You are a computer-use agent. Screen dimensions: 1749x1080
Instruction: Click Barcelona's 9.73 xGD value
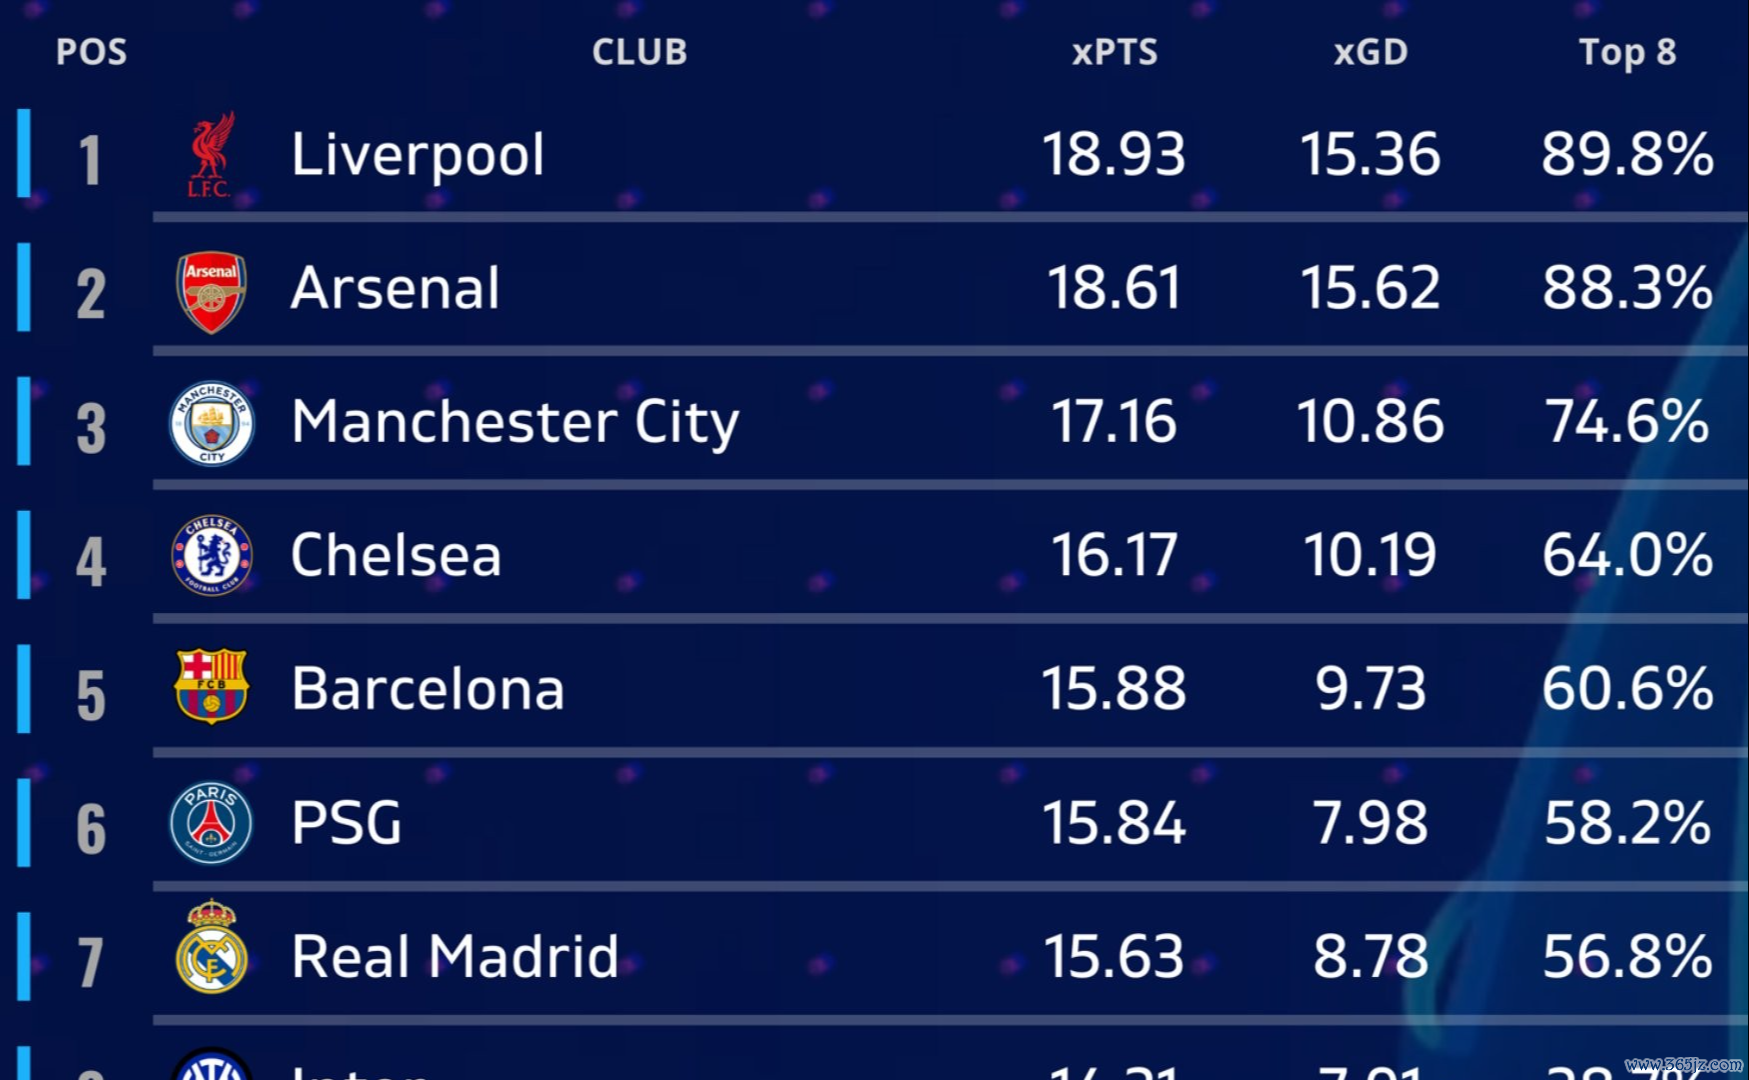point(1370,689)
